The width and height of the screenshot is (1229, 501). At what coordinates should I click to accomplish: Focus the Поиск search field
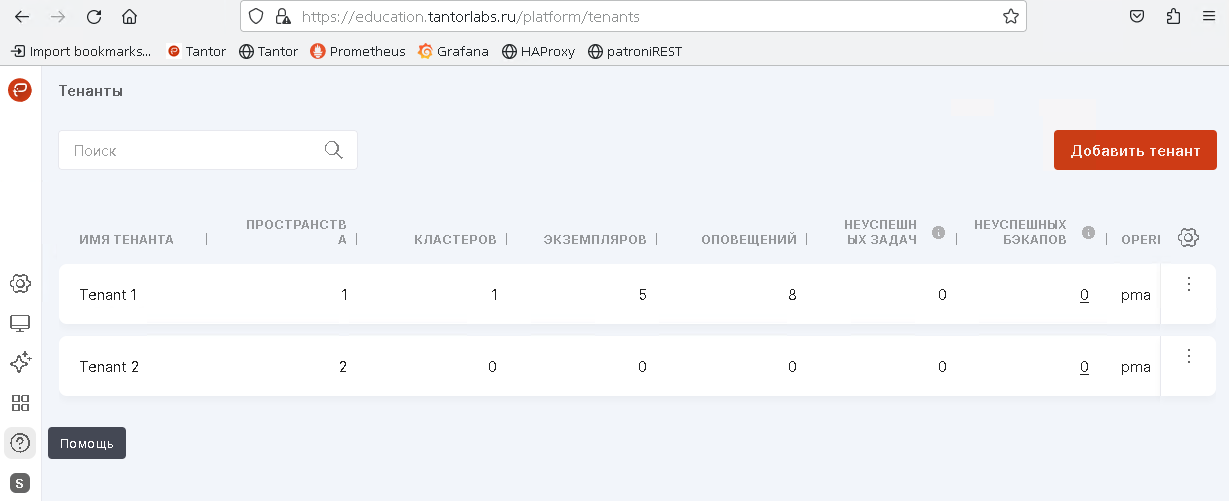[190, 150]
